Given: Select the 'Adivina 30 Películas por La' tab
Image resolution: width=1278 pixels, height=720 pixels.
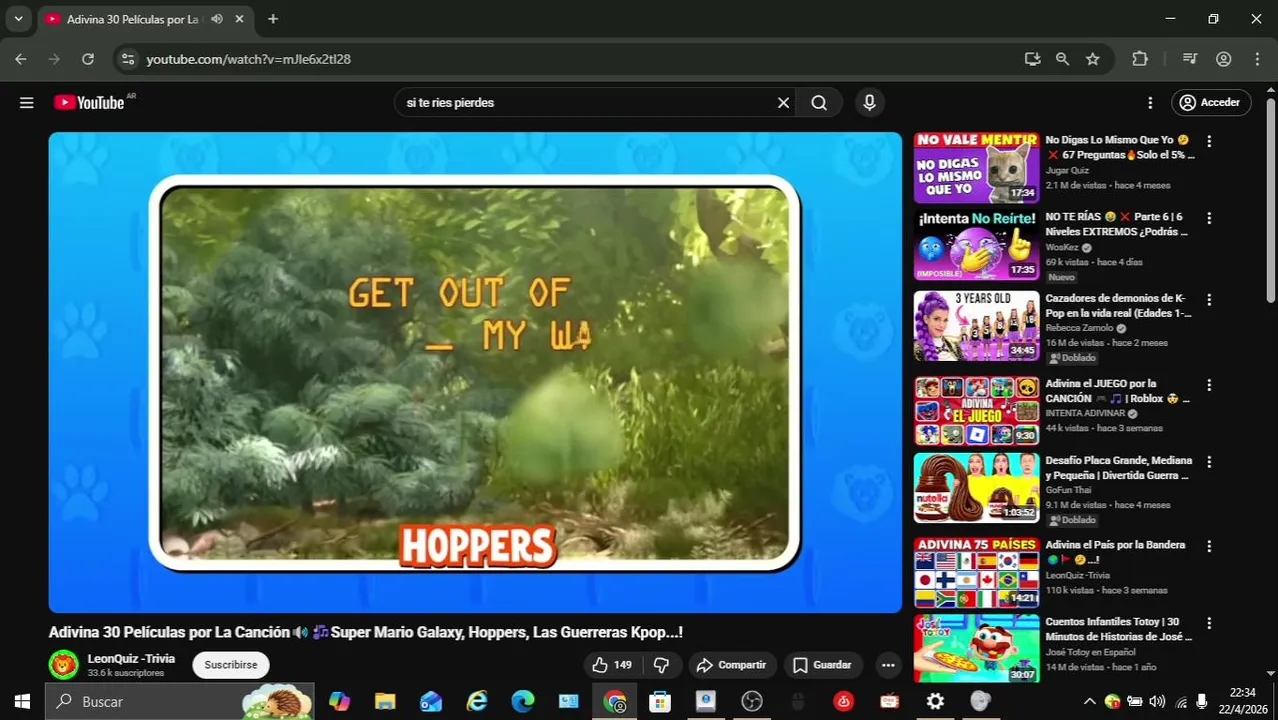Looking at the screenshot, I should tap(133, 19).
